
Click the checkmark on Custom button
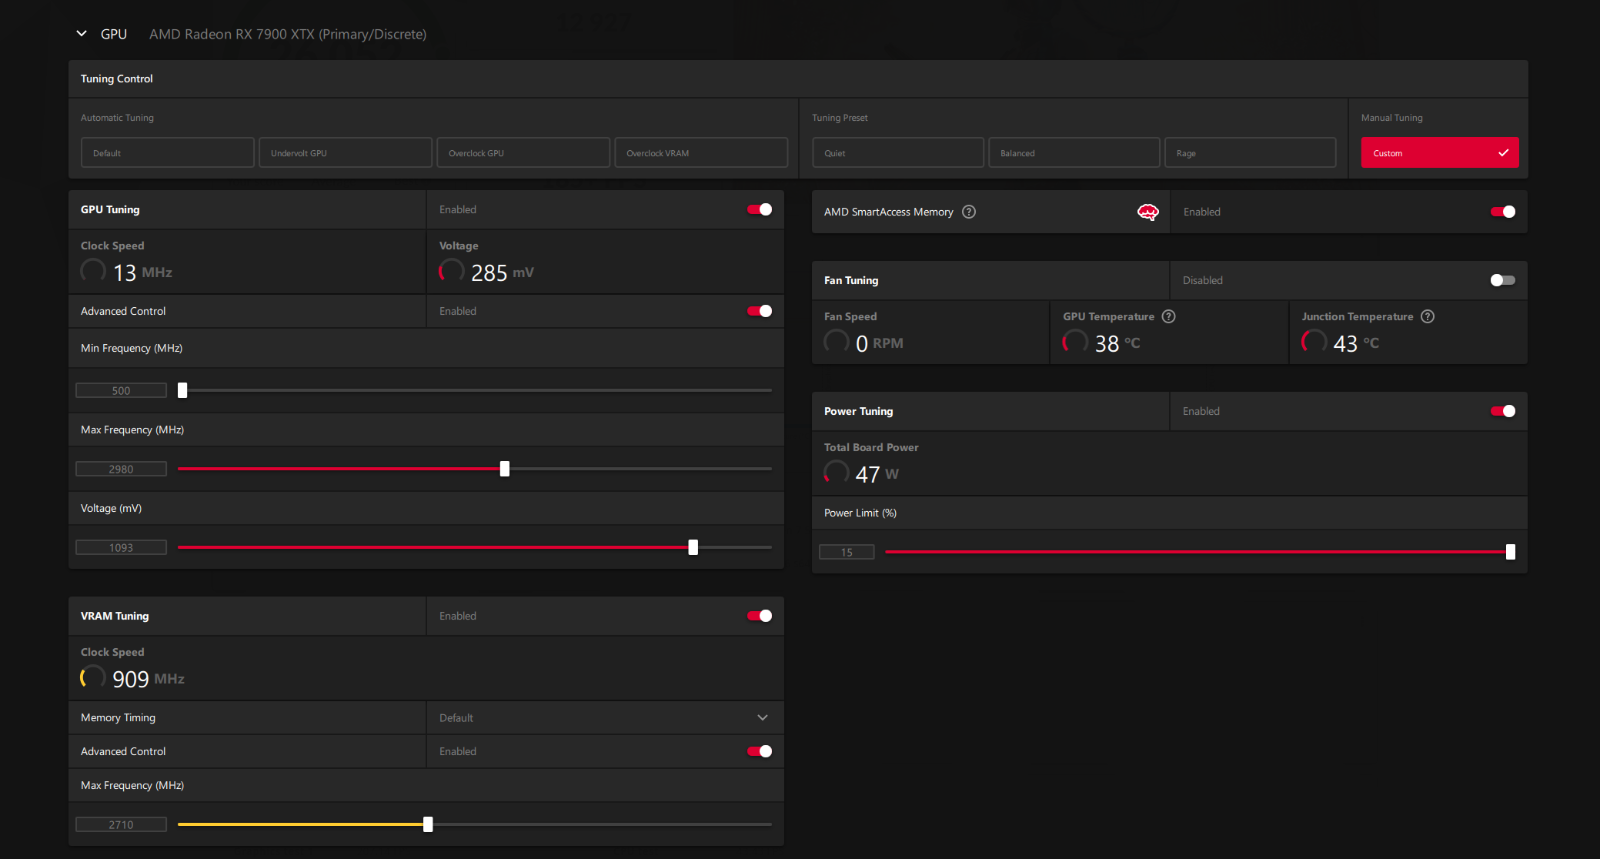pyautogui.click(x=1503, y=153)
